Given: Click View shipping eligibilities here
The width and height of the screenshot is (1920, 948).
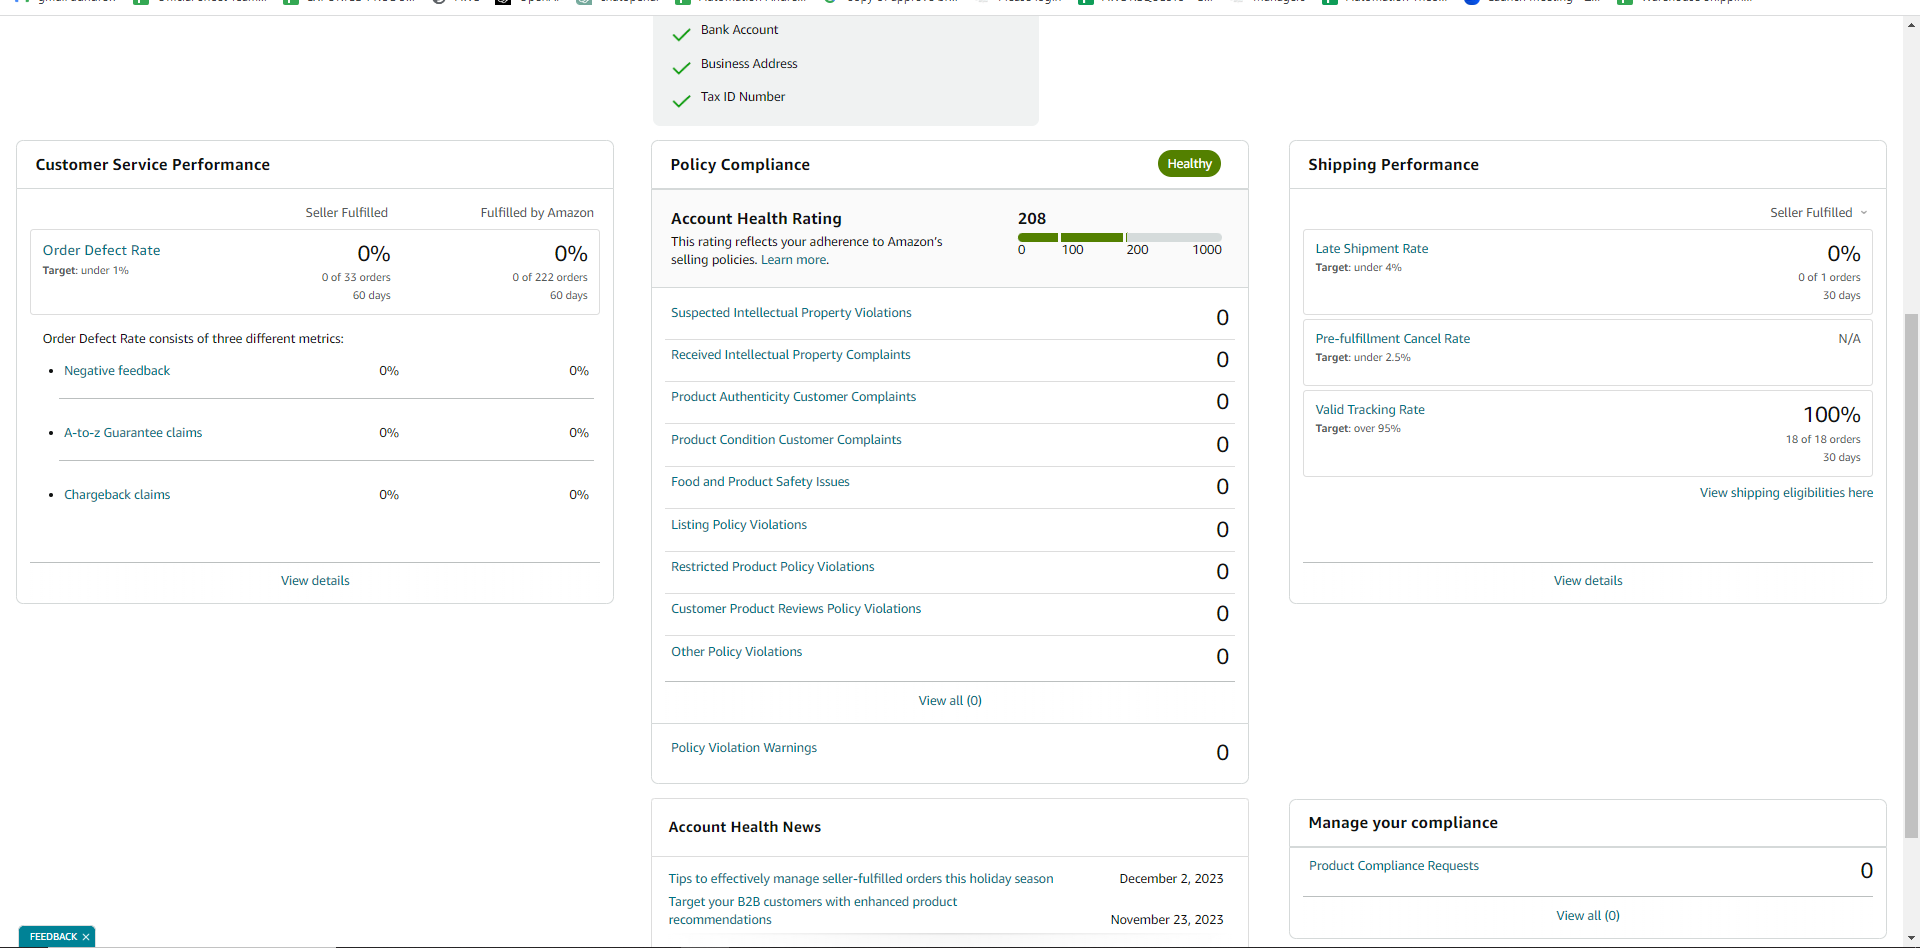Looking at the screenshot, I should tap(1786, 493).
